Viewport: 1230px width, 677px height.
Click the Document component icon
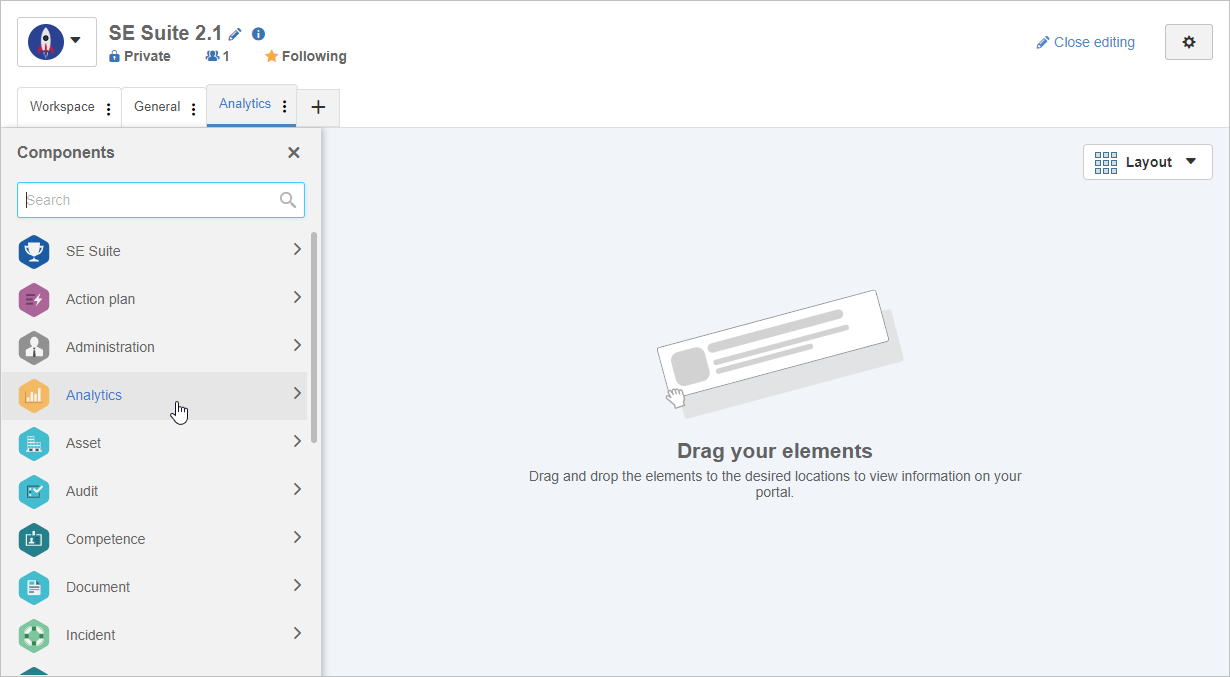click(34, 587)
